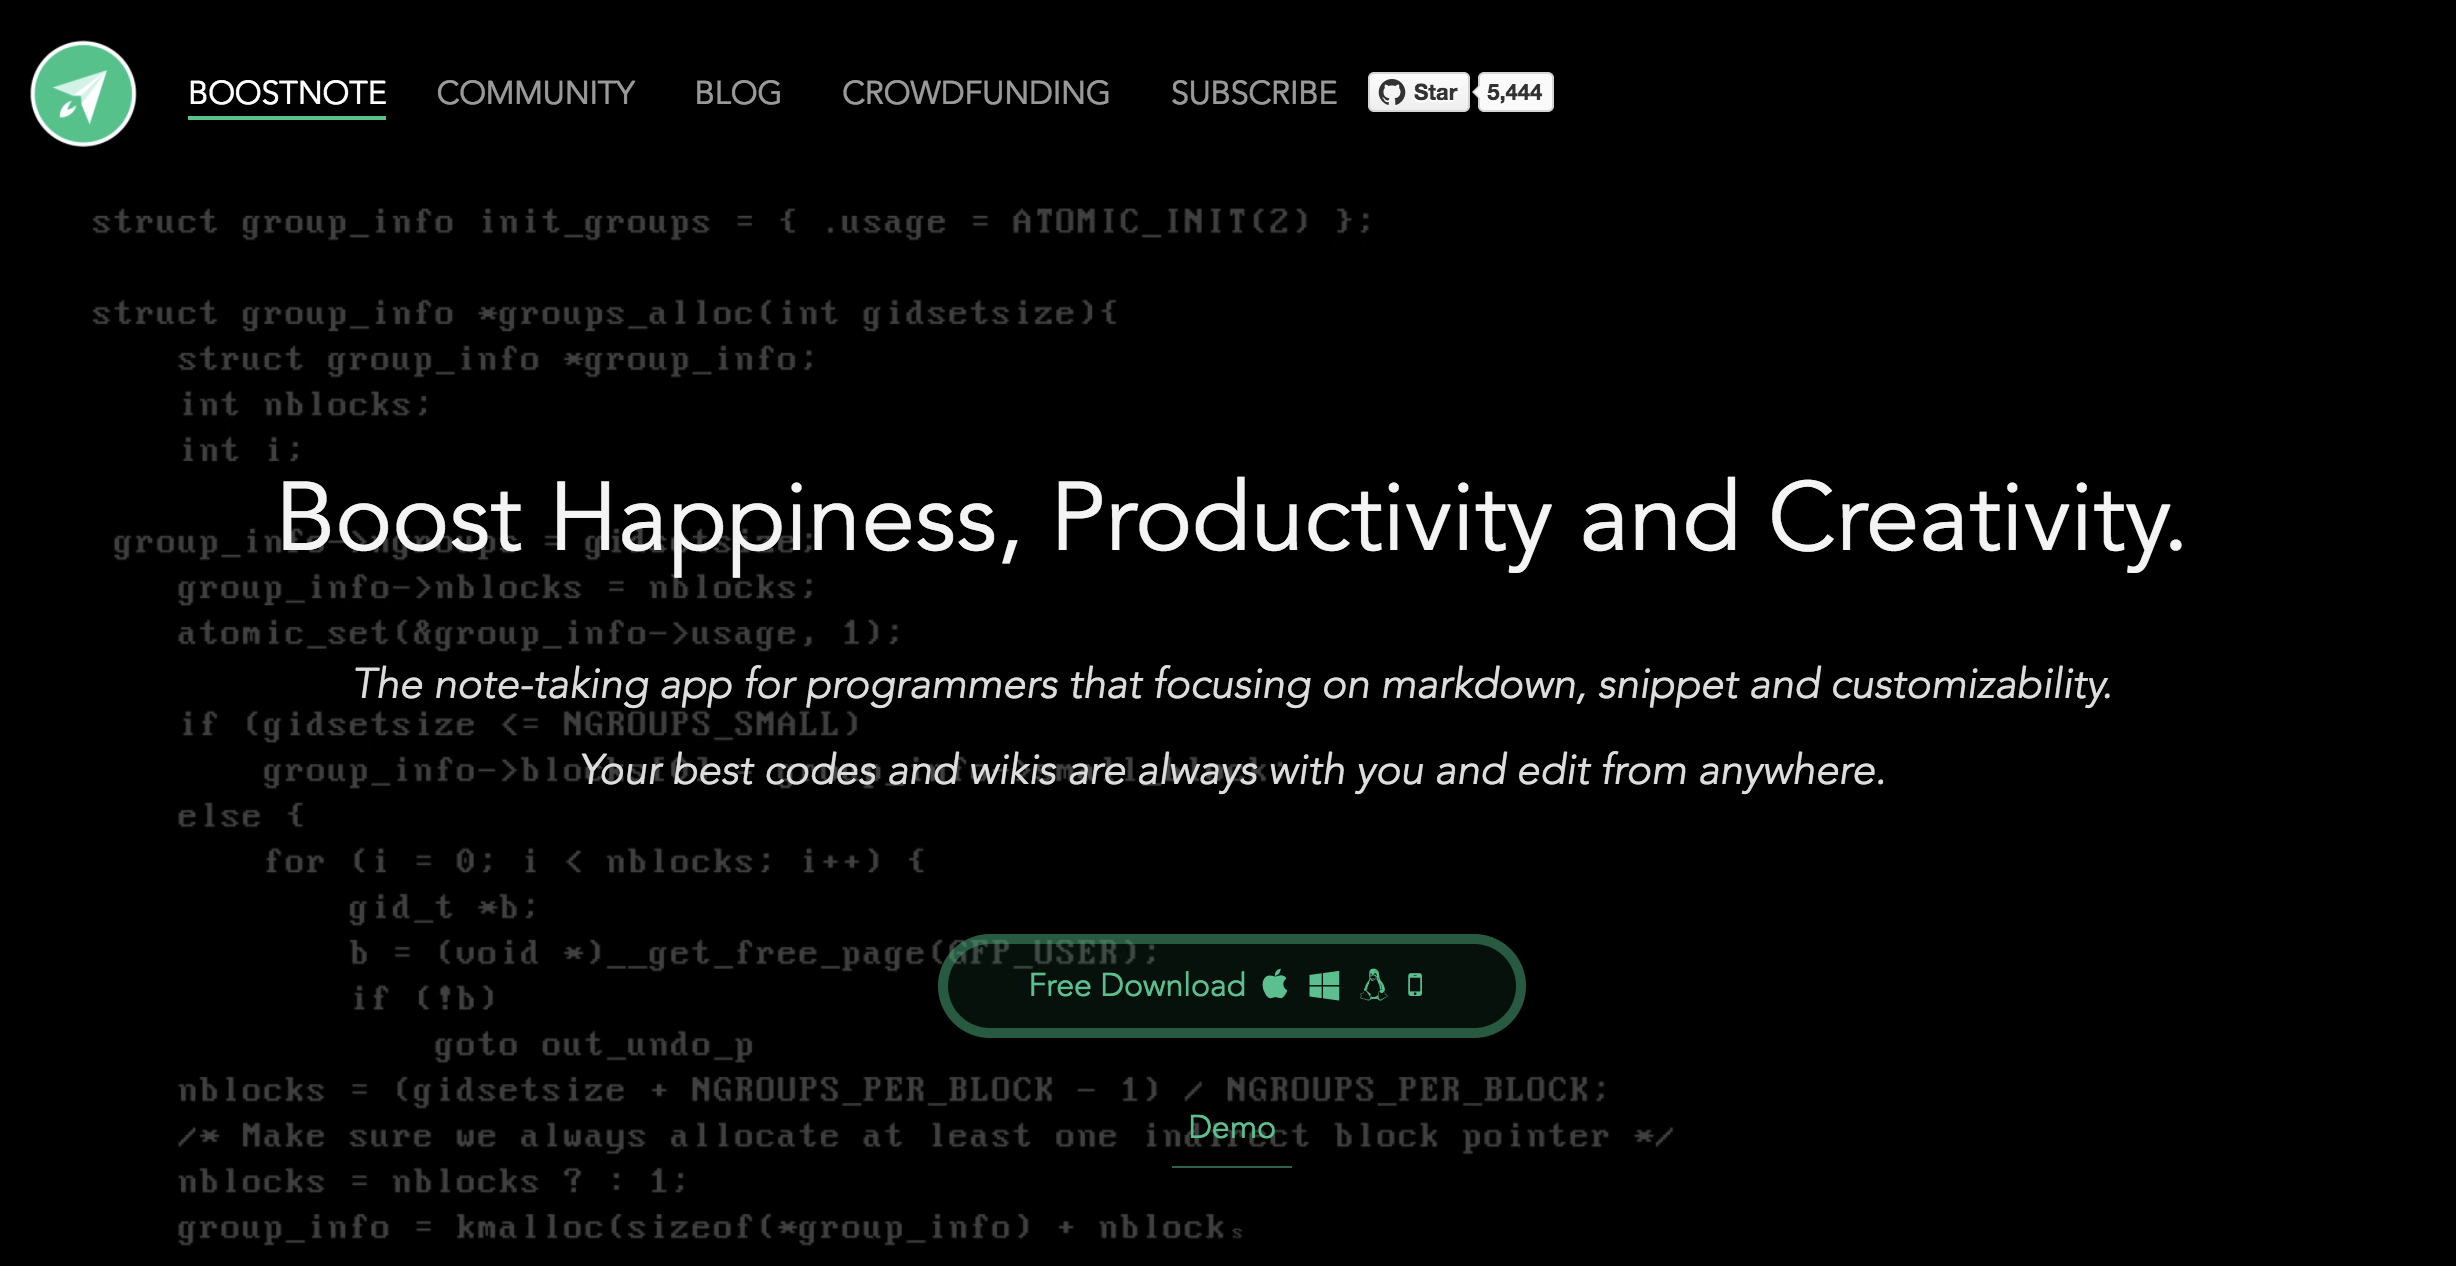The image size is (2456, 1266).
Task: Navigate to CROWDFUNDING
Action: (975, 93)
